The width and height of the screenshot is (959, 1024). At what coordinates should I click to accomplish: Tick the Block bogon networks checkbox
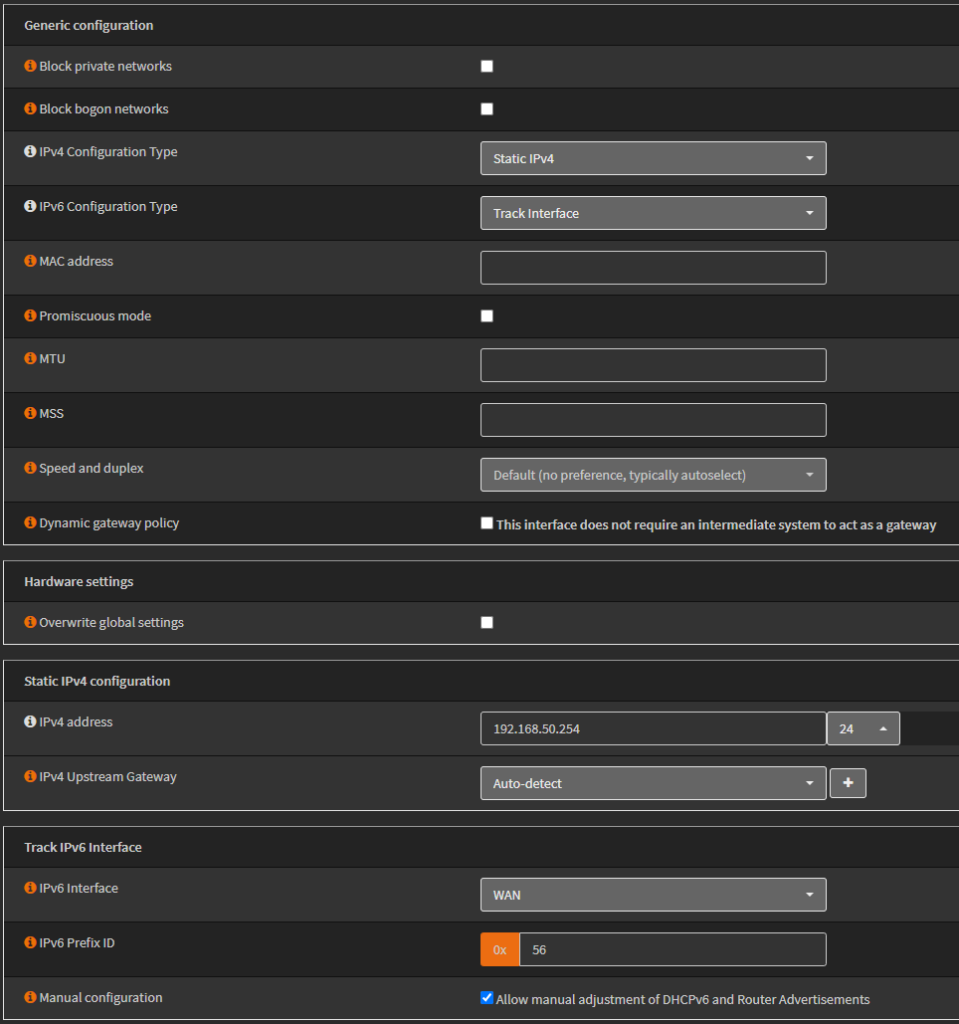pyautogui.click(x=487, y=110)
